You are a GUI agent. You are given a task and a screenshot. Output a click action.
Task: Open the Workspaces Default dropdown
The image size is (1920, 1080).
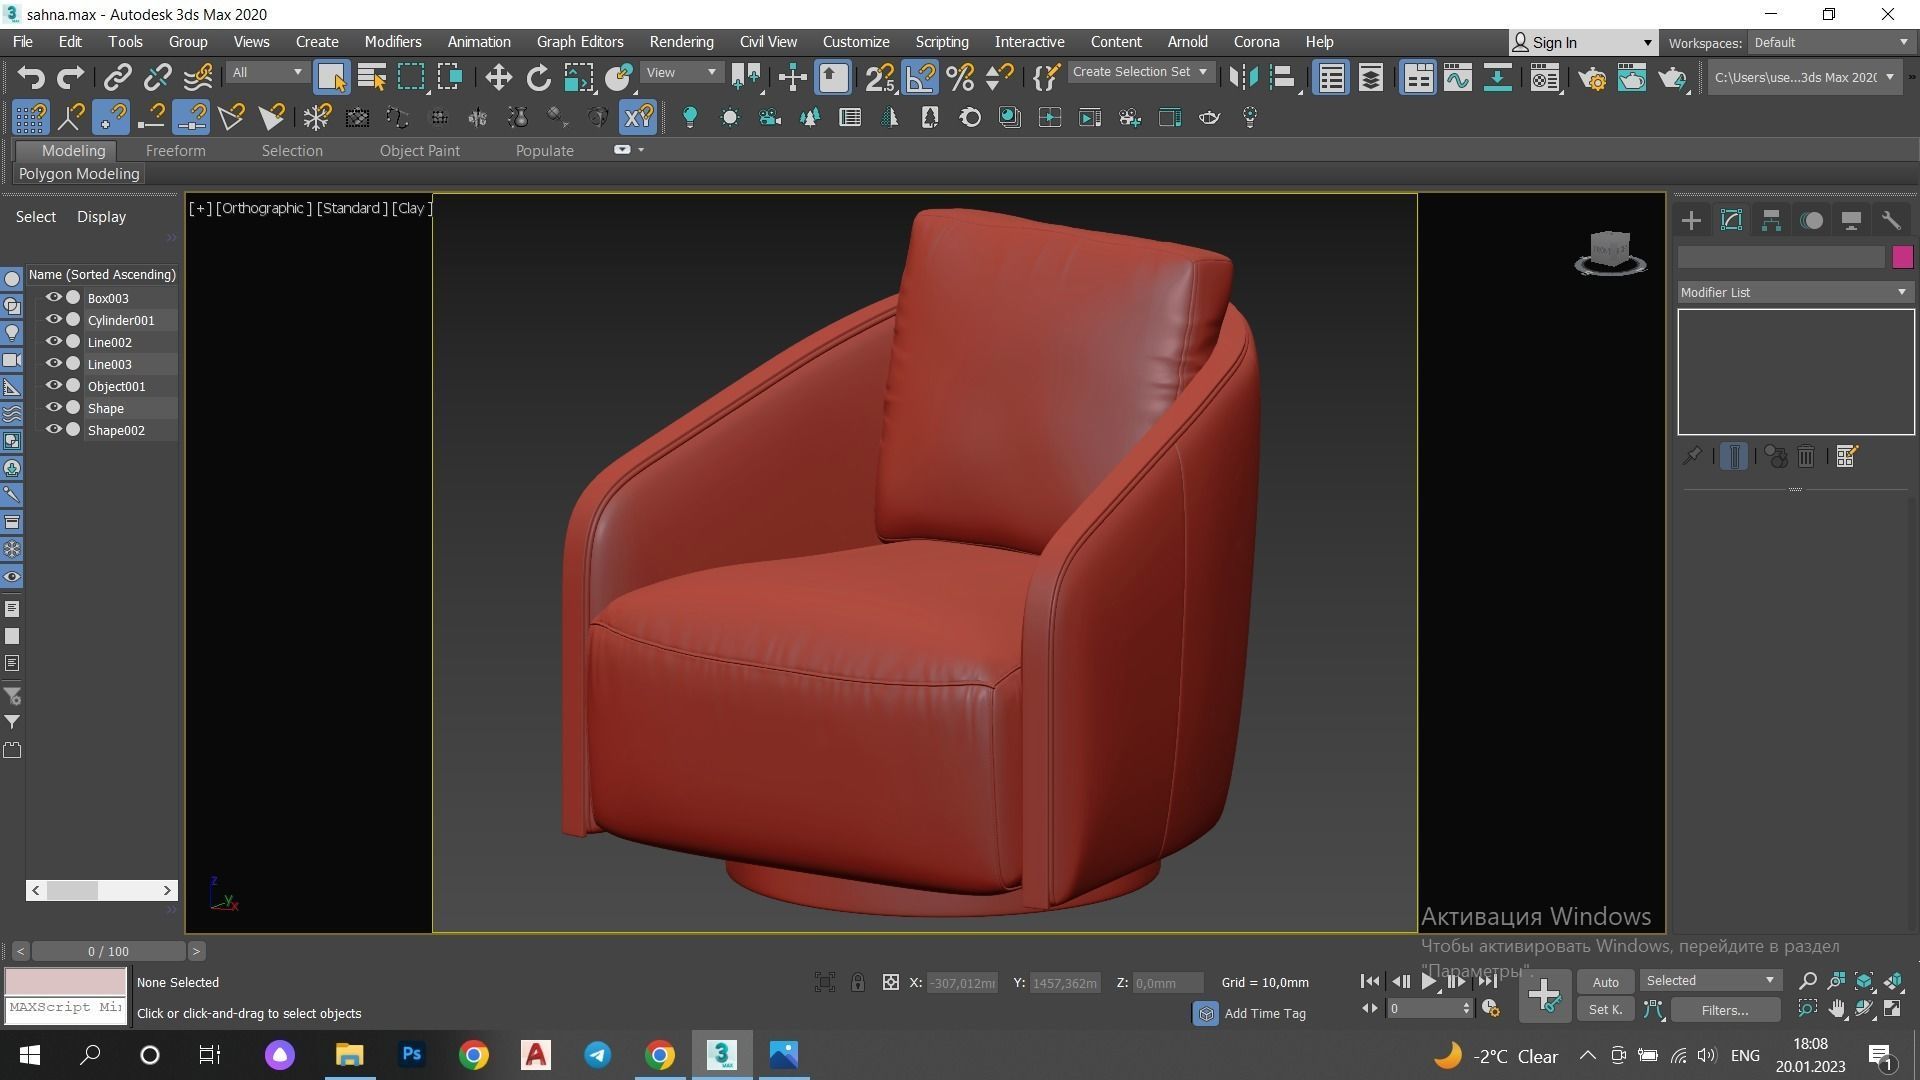(x=1831, y=43)
